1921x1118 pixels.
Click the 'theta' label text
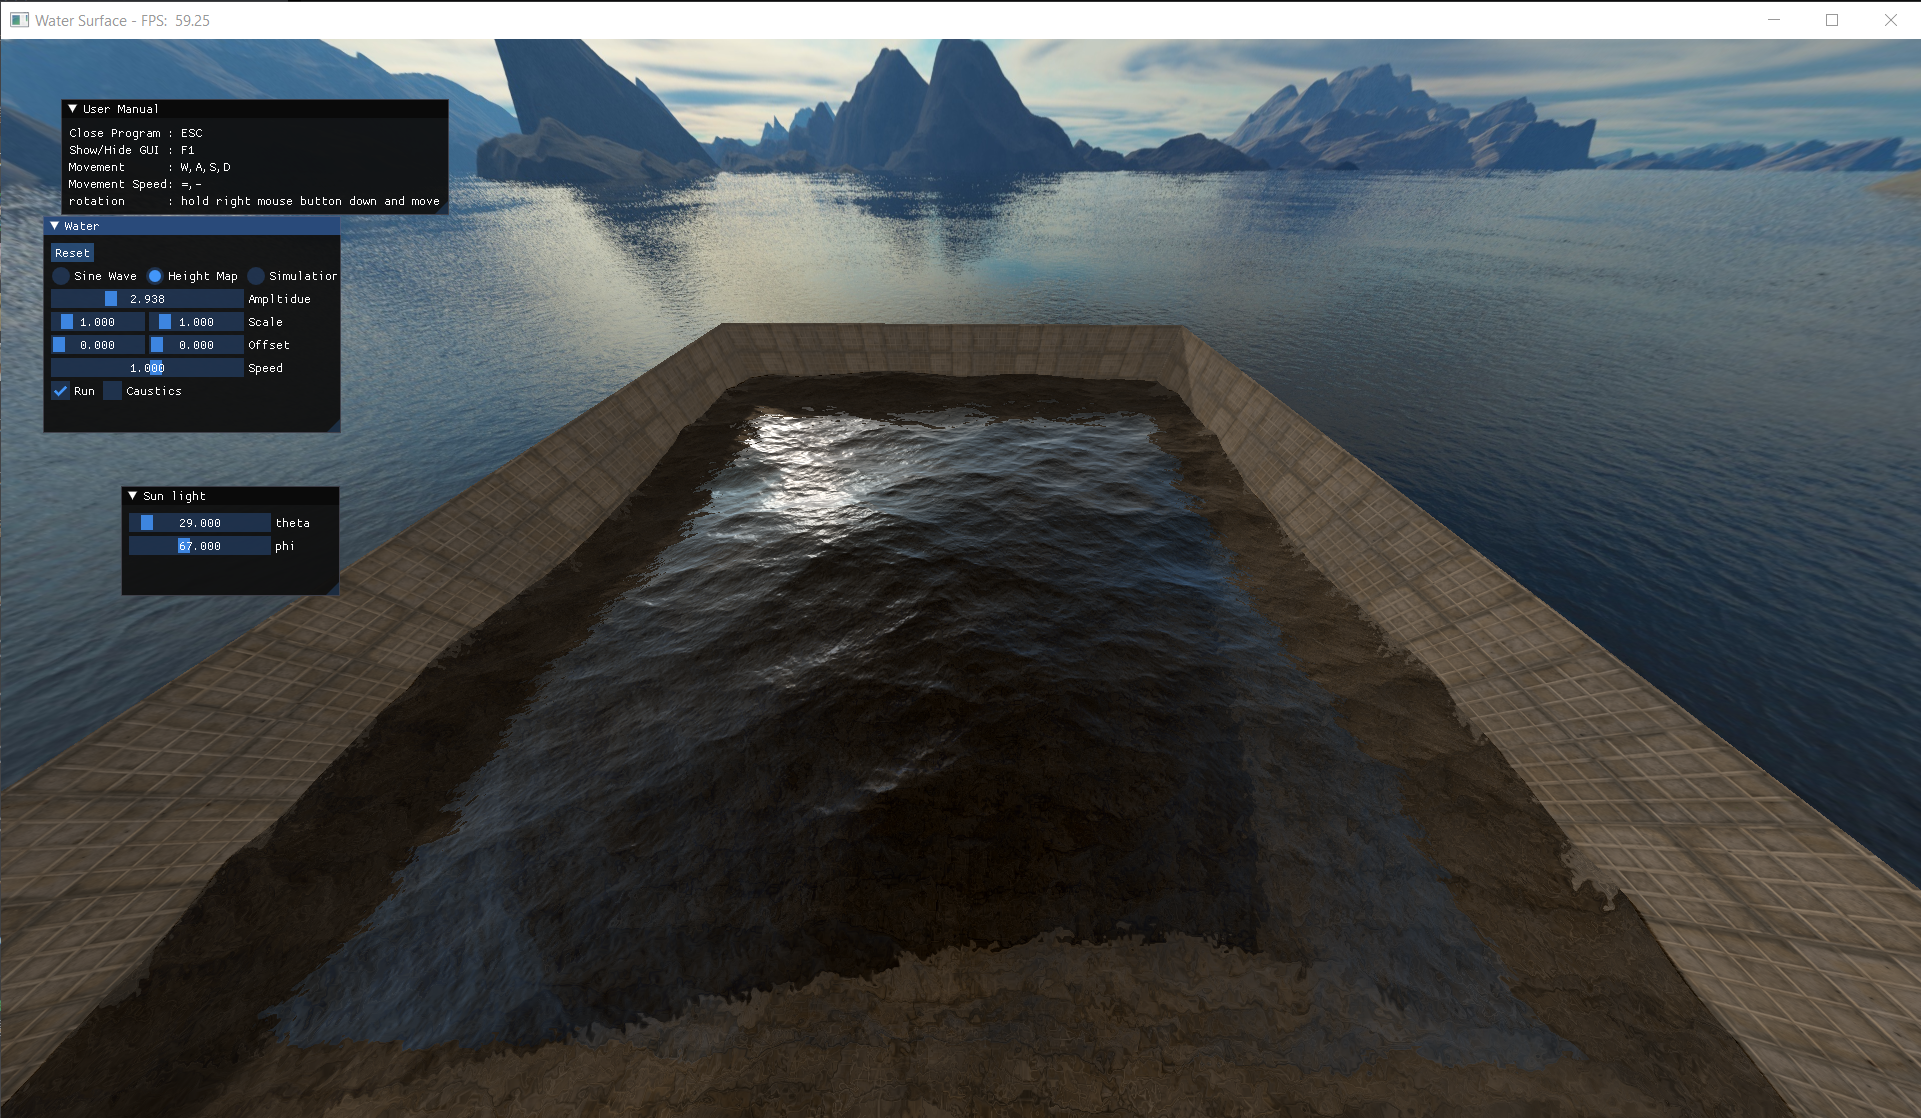click(x=293, y=523)
